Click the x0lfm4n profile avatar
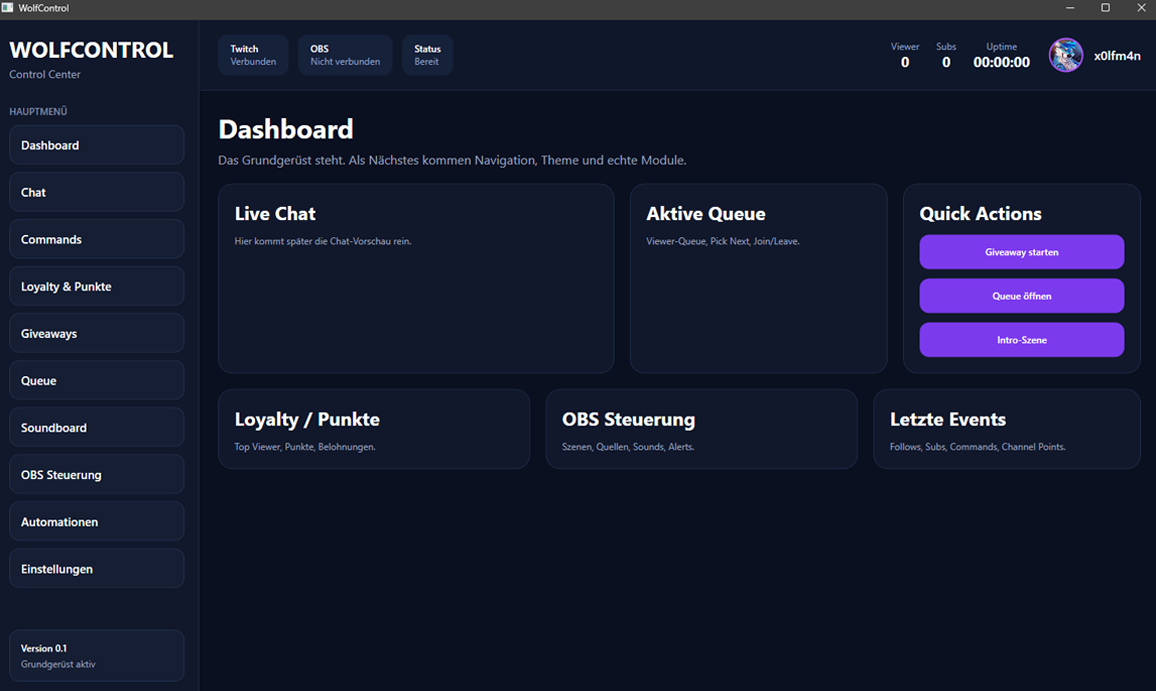Viewport: 1156px width, 691px height. click(1065, 56)
